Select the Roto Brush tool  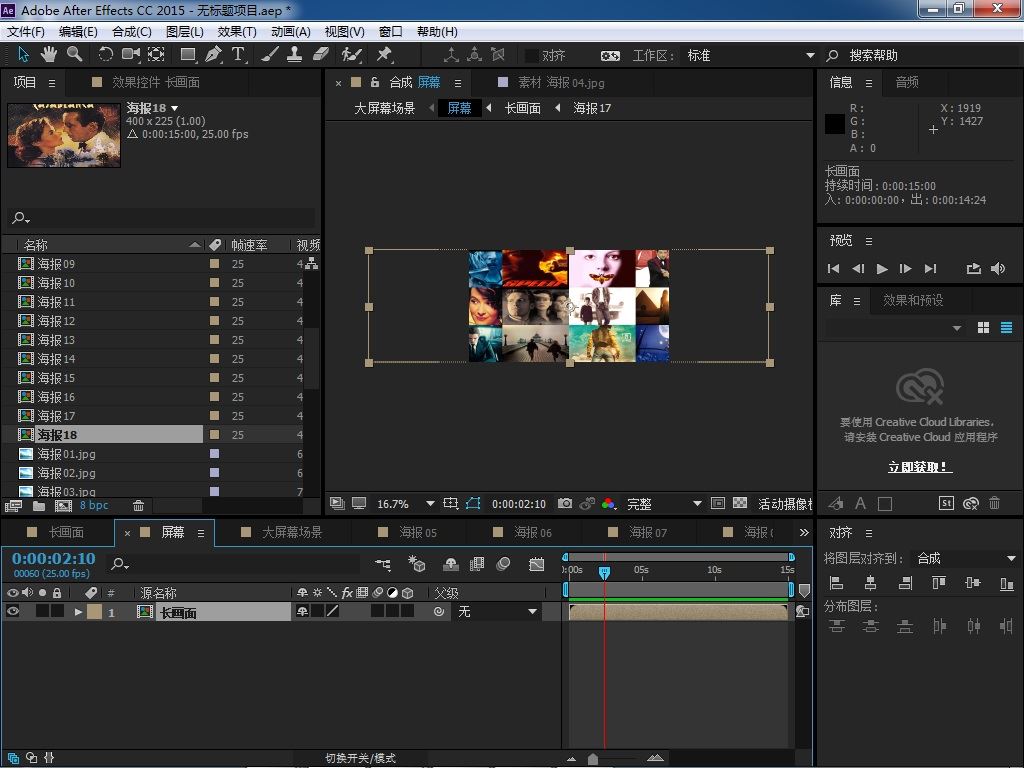coord(351,55)
